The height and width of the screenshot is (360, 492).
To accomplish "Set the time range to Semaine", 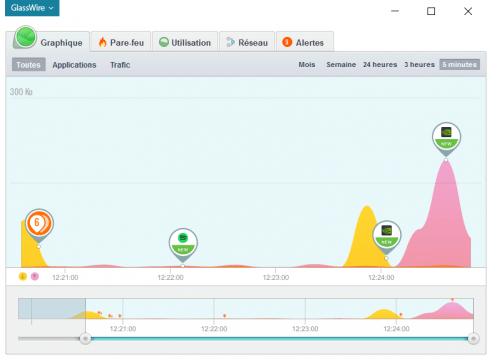I will [x=341, y=64].
